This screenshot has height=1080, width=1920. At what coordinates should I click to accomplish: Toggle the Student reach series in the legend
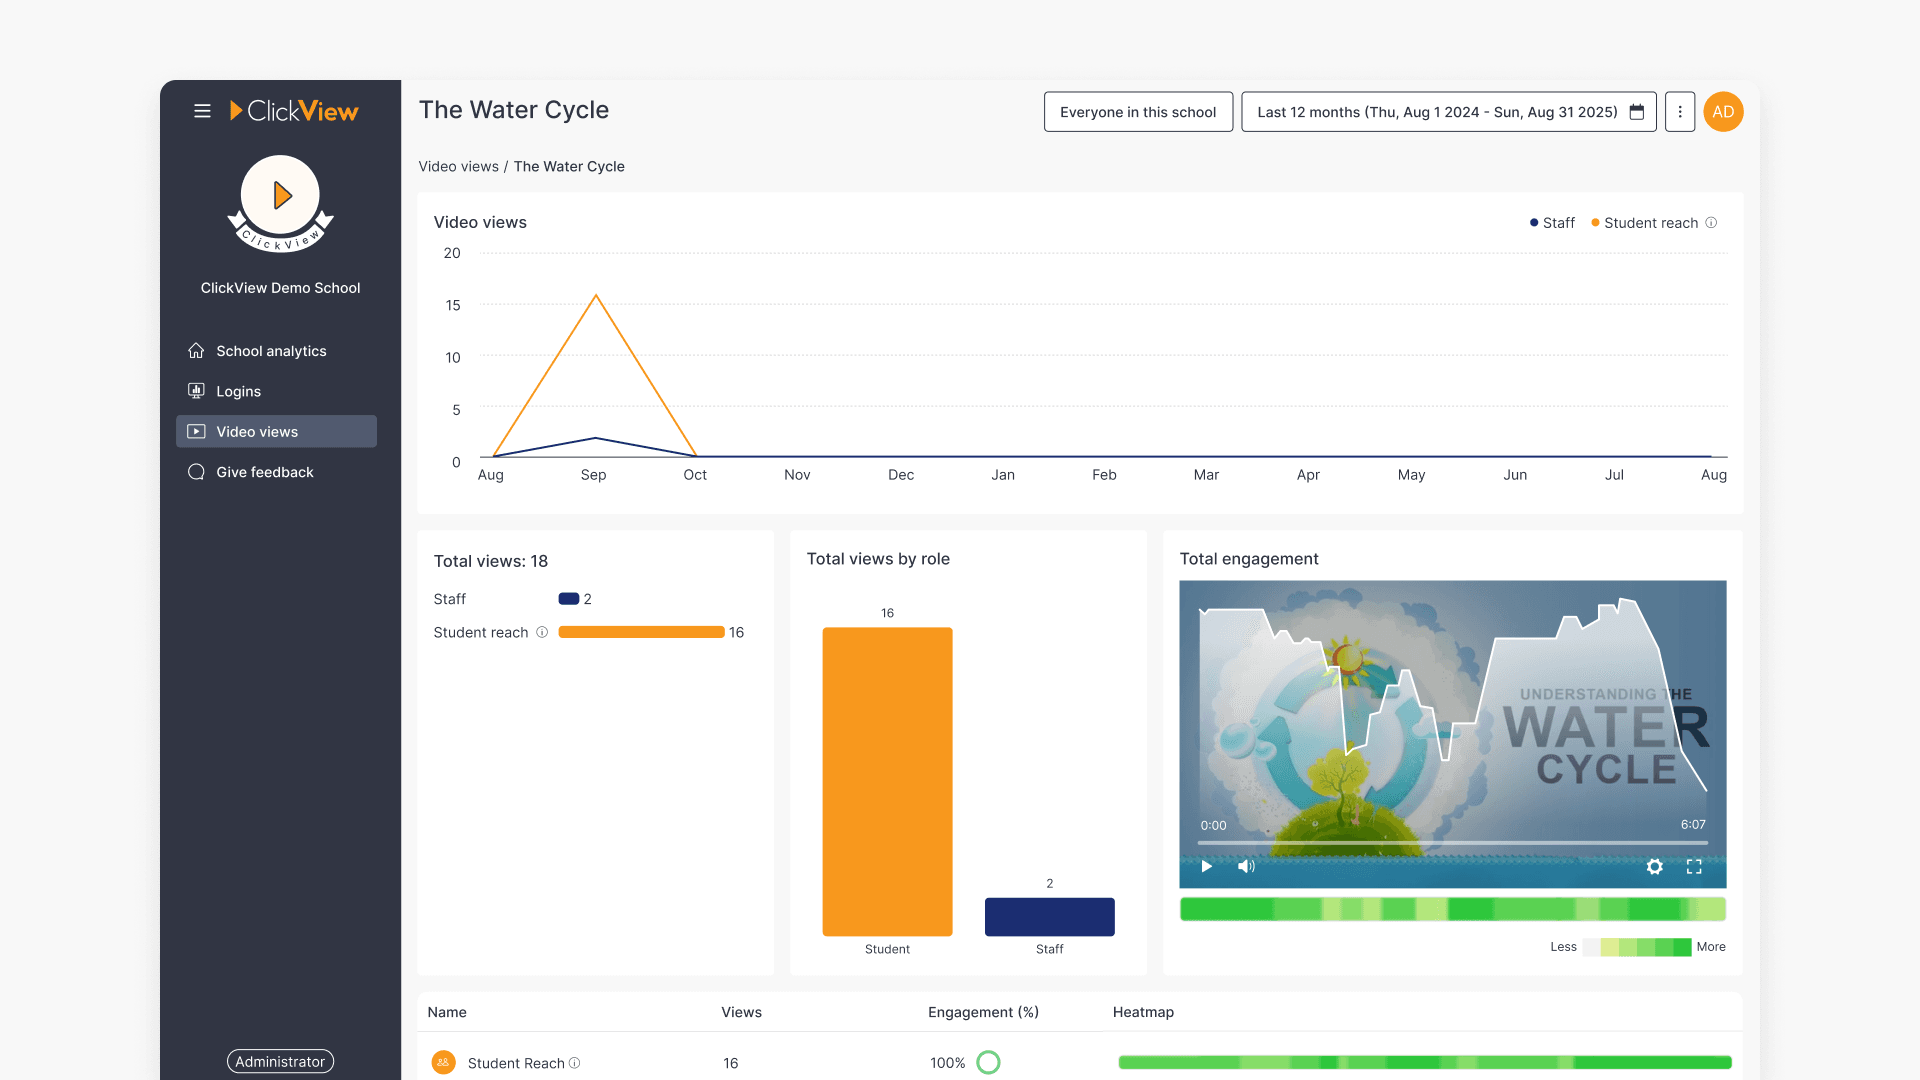pos(1644,223)
